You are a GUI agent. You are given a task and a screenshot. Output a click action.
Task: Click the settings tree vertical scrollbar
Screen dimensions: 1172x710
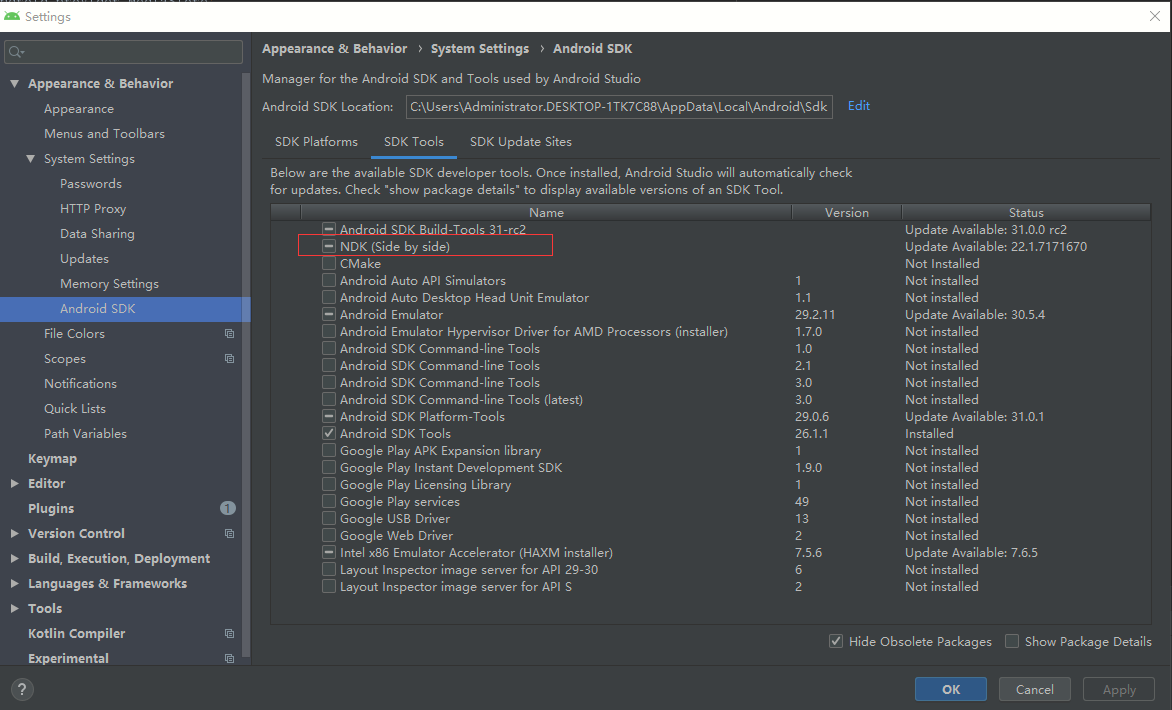coord(246,366)
